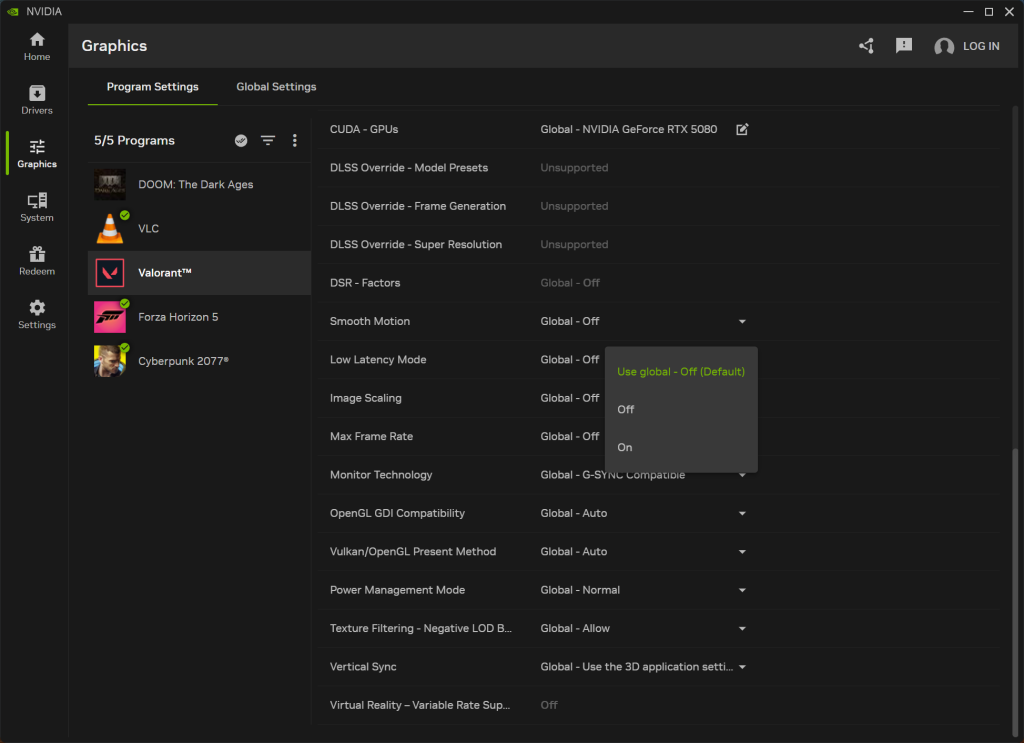Click the "Power Management Mode" label

pos(397,590)
